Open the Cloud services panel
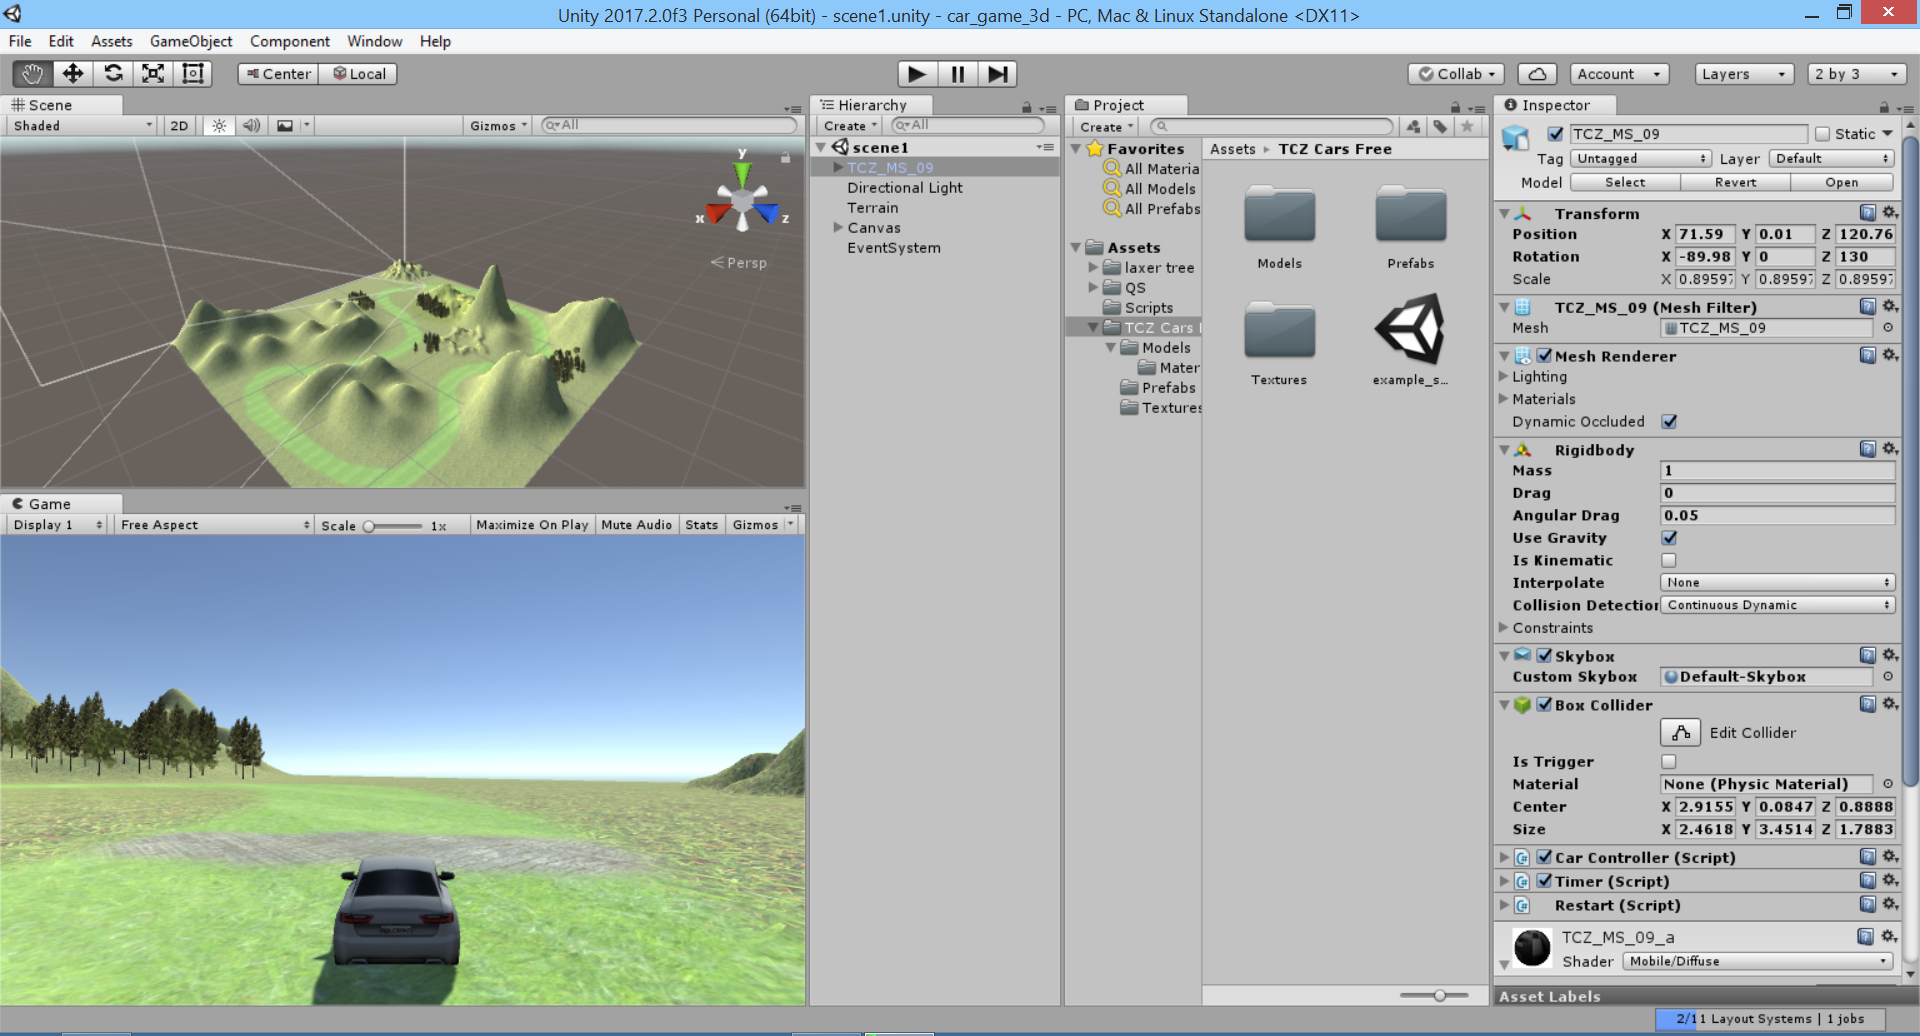 pos(1537,74)
